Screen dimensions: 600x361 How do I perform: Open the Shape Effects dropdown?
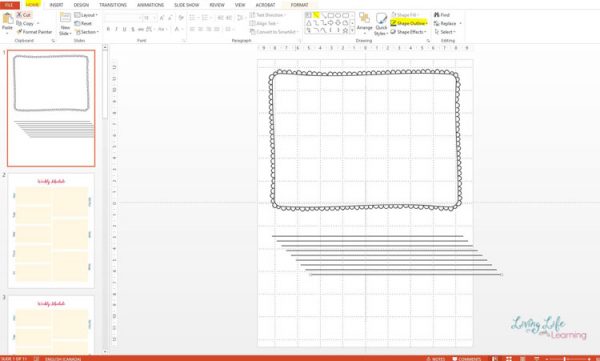pos(408,32)
